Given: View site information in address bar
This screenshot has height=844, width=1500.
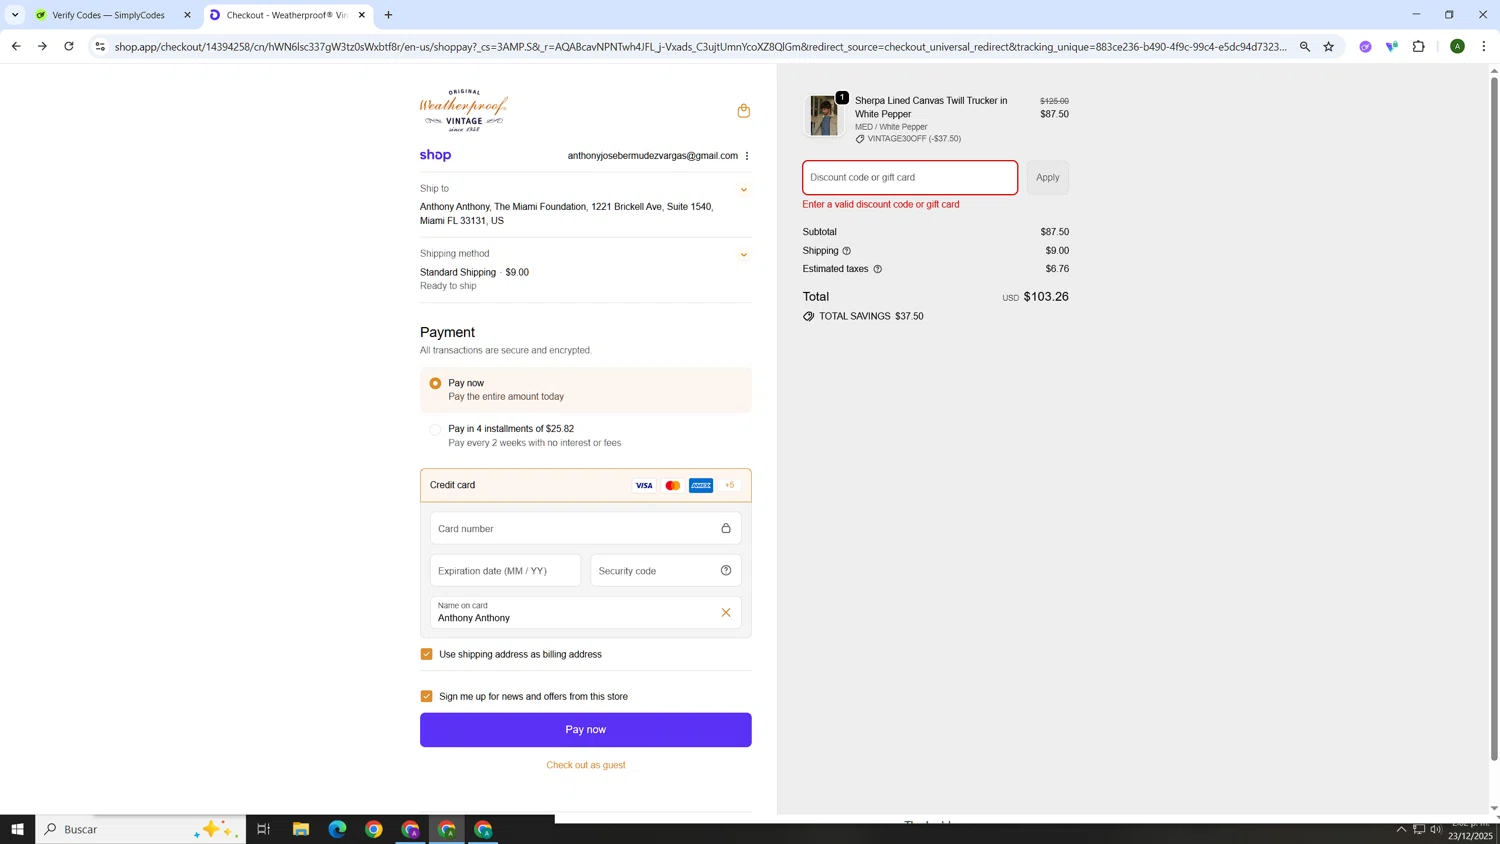Looking at the screenshot, I should (100, 46).
